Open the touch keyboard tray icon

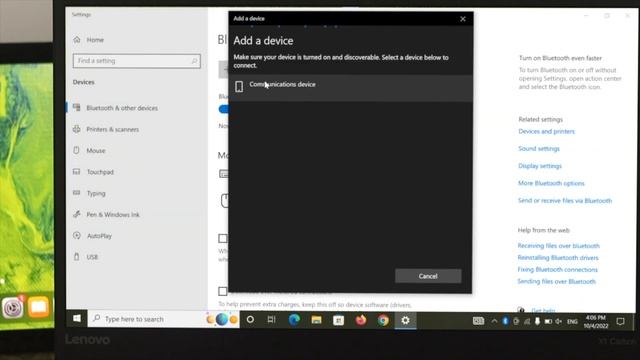tap(478, 321)
